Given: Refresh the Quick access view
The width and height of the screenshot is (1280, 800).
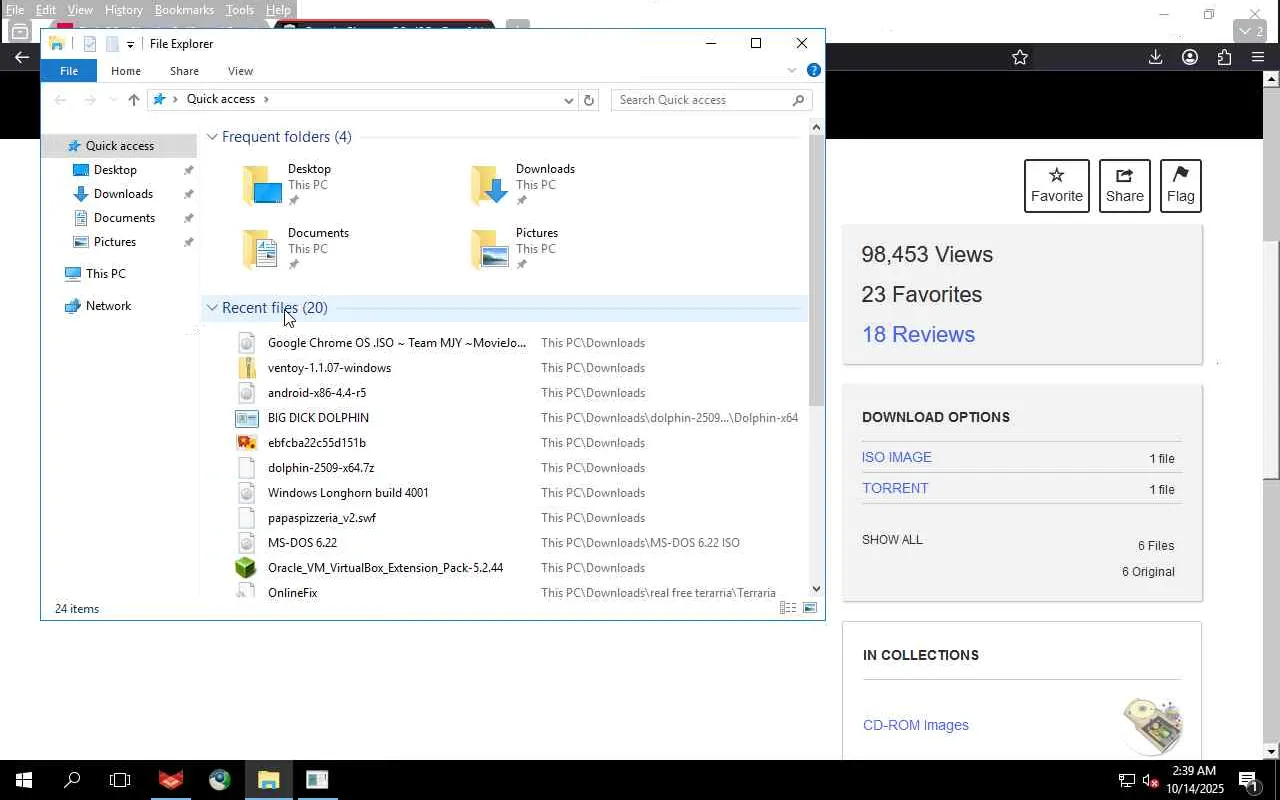Looking at the screenshot, I should point(589,100).
